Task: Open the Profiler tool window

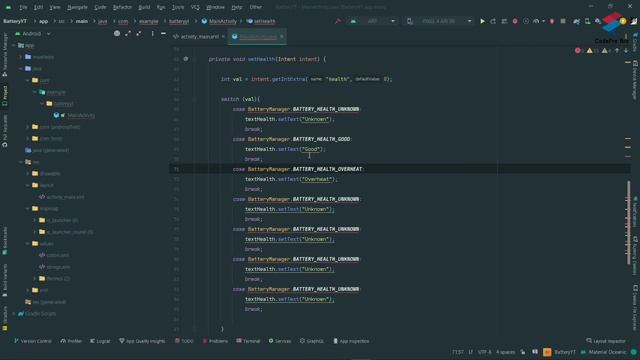Action: 71,341
